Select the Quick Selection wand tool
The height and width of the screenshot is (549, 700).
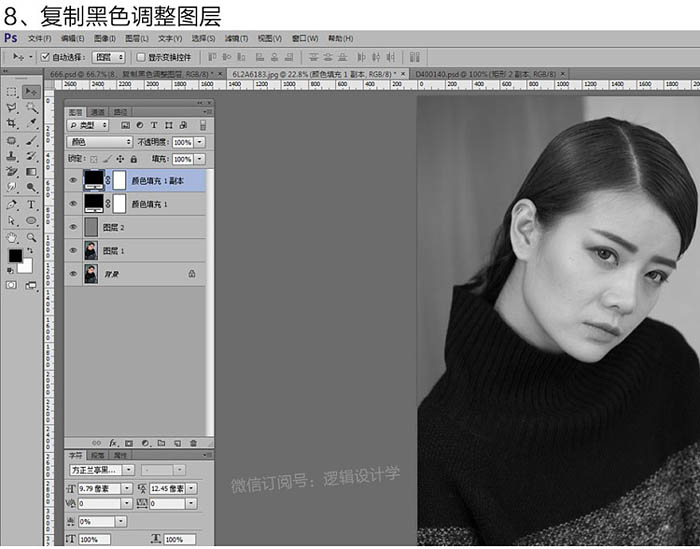click(31, 108)
